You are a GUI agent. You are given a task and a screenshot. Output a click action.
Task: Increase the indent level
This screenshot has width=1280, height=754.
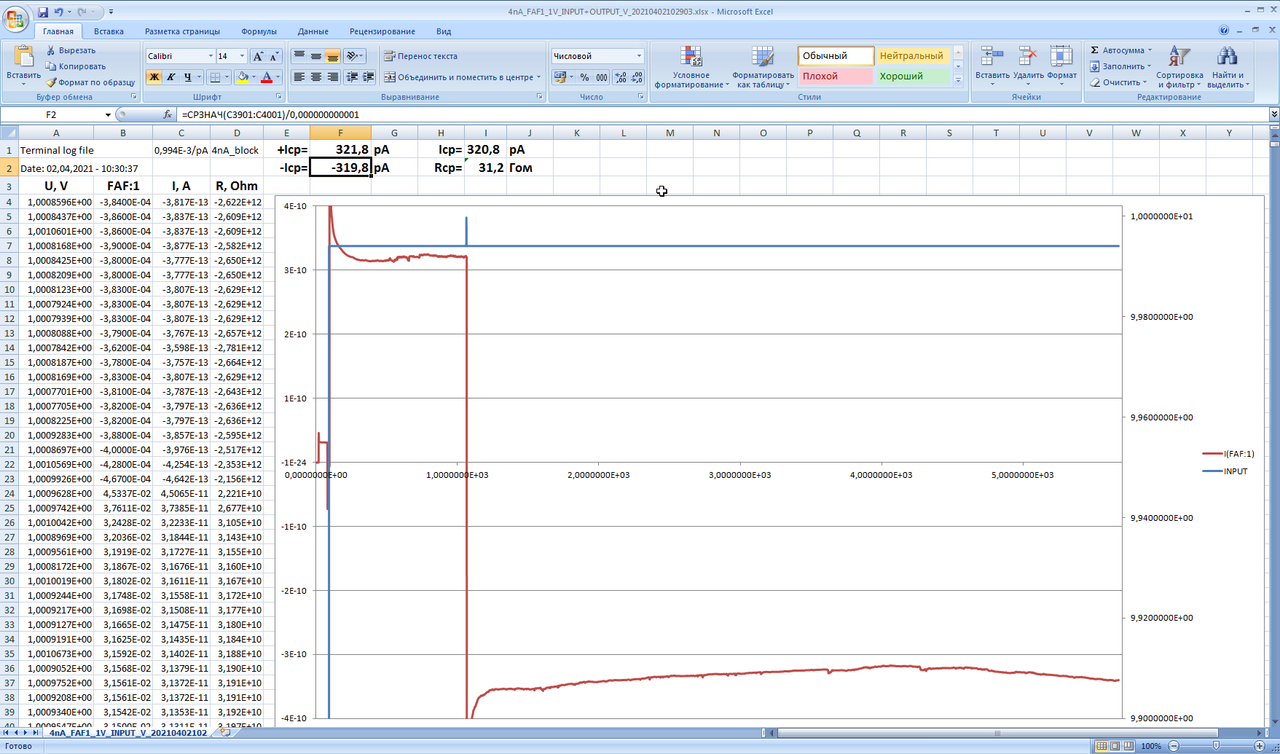pos(368,77)
